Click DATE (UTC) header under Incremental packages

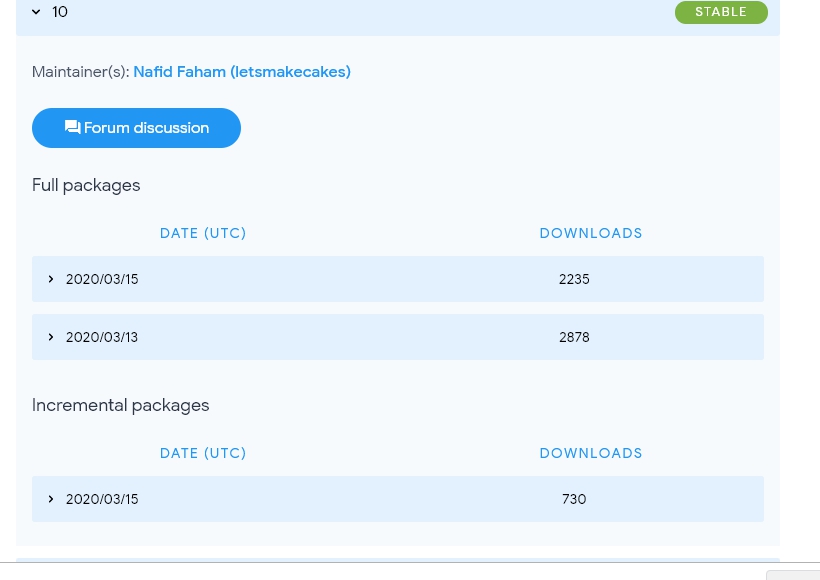(203, 453)
